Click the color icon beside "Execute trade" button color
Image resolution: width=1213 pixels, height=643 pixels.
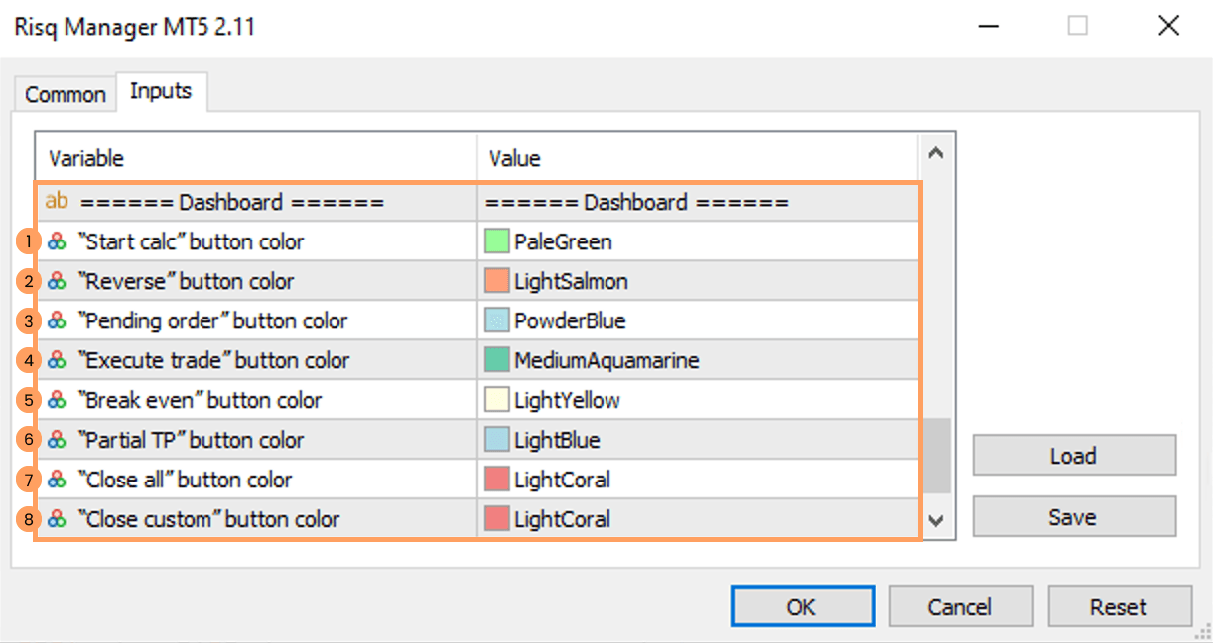point(58,361)
